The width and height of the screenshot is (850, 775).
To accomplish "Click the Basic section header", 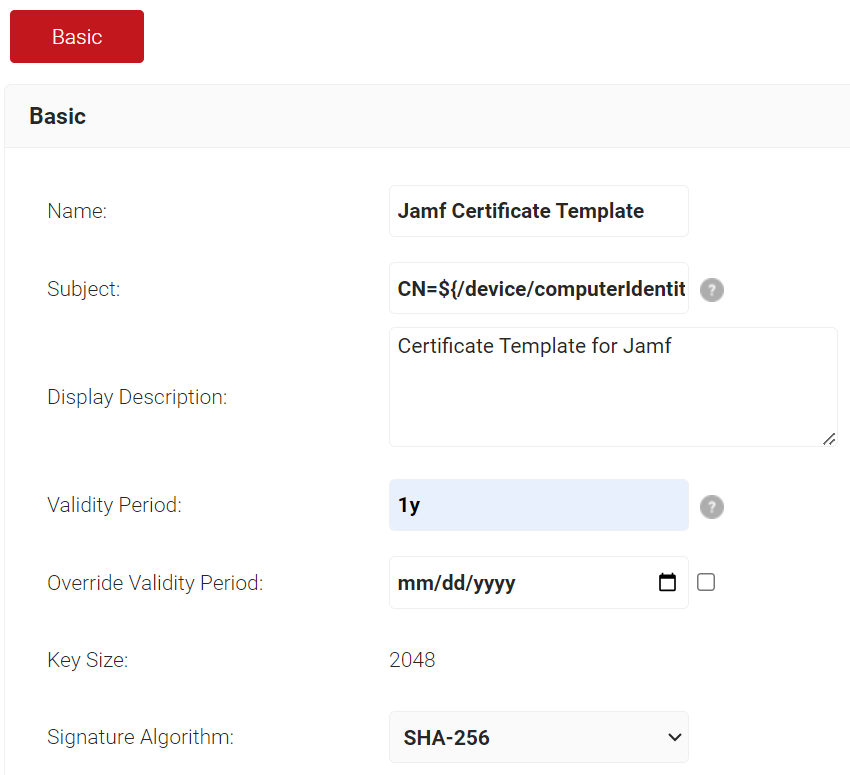I will 57,116.
